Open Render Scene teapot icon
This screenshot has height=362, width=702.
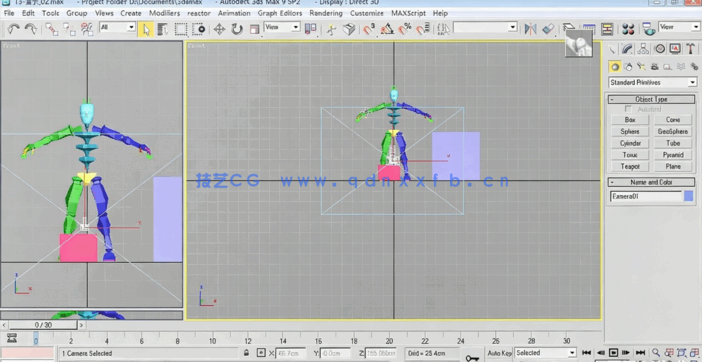pos(648,29)
